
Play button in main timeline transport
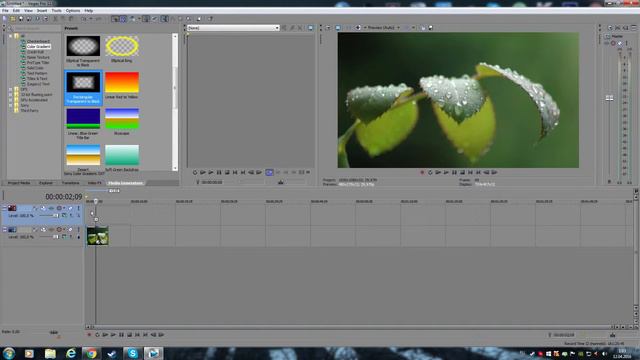tap(113, 335)
